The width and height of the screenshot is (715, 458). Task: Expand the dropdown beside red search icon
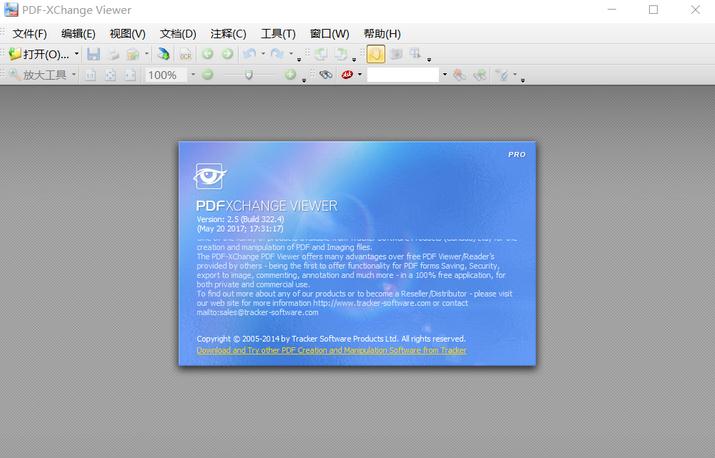(360, 74)
